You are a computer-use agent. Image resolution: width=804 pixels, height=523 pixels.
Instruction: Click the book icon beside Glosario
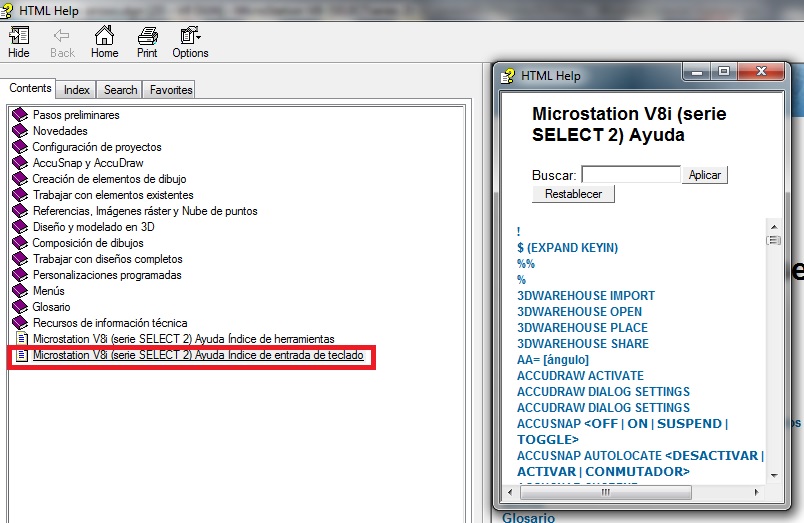coord(20,306)
